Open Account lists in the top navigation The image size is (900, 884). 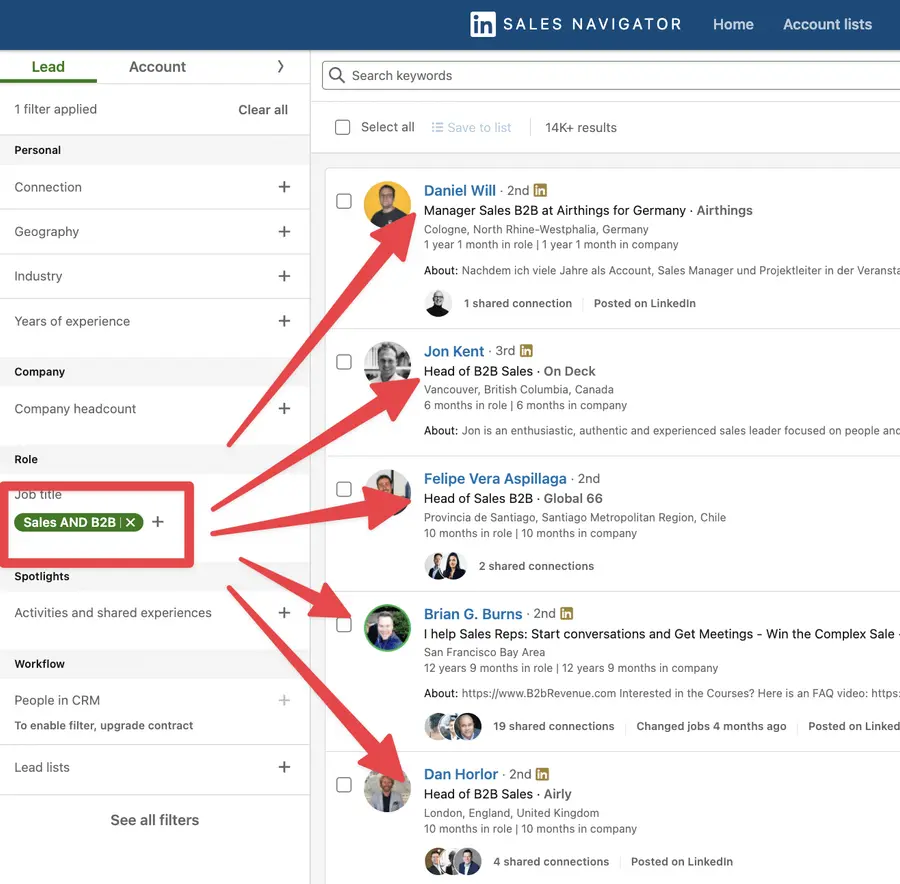point(827,24)
